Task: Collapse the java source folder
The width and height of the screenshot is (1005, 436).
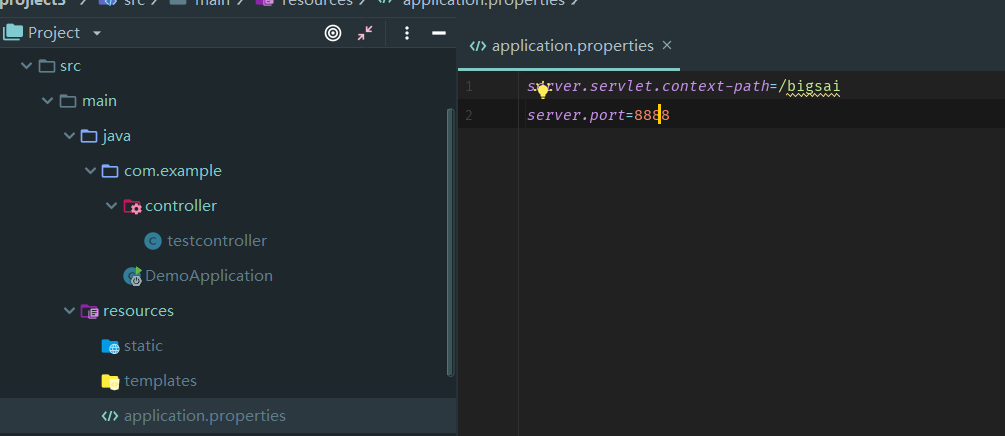Action: coord(69,136)
